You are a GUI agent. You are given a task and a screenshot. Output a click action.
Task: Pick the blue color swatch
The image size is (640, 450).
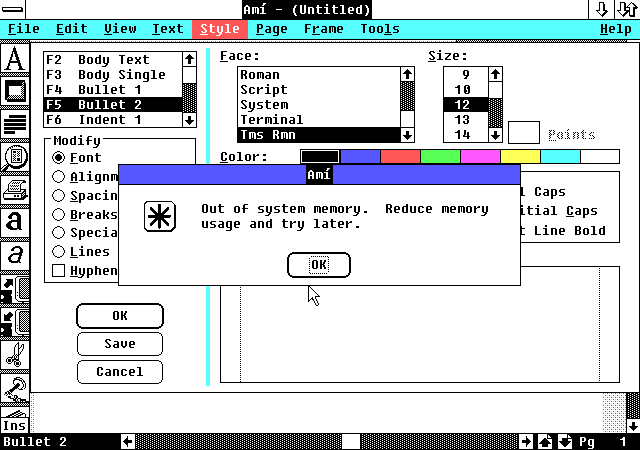[x=360, y=156]
